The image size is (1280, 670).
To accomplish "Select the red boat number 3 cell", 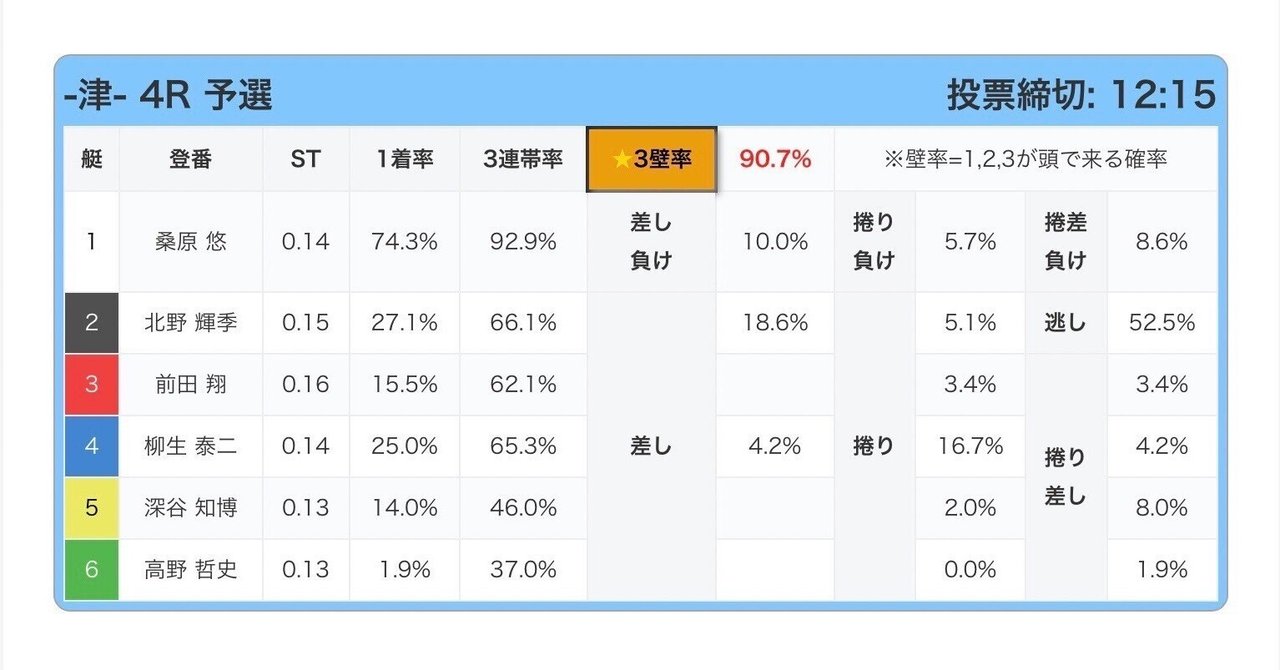I will coord(92,384).
